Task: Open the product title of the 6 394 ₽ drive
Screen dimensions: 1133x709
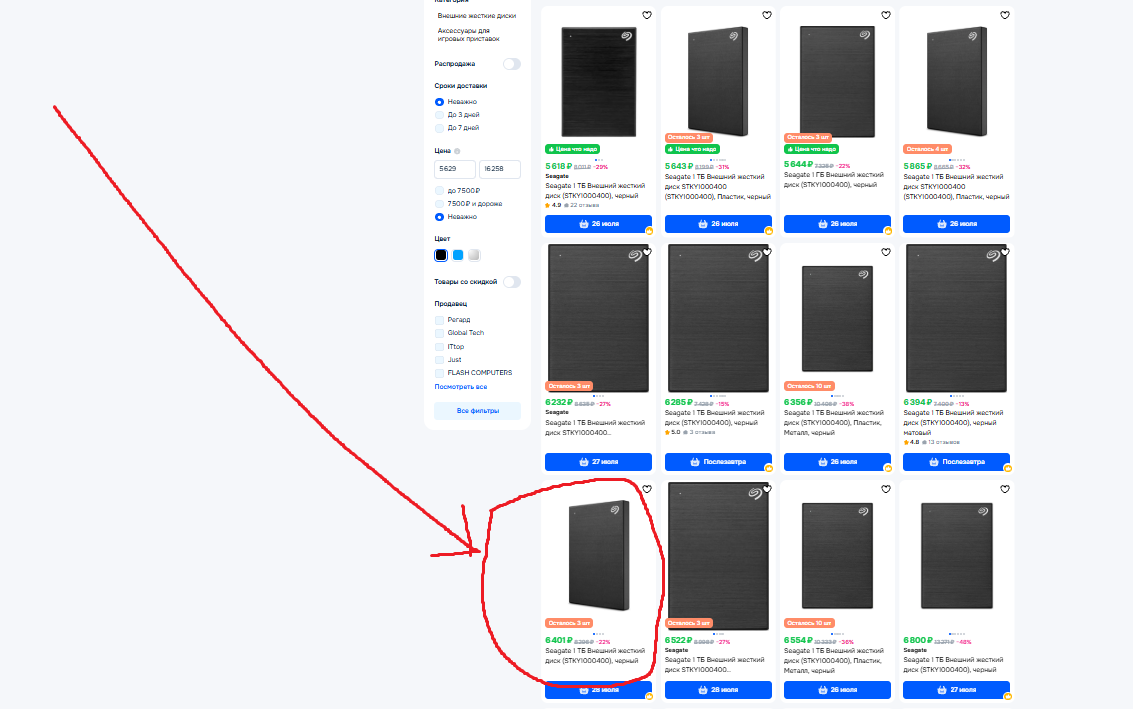Action: [953, 423]
